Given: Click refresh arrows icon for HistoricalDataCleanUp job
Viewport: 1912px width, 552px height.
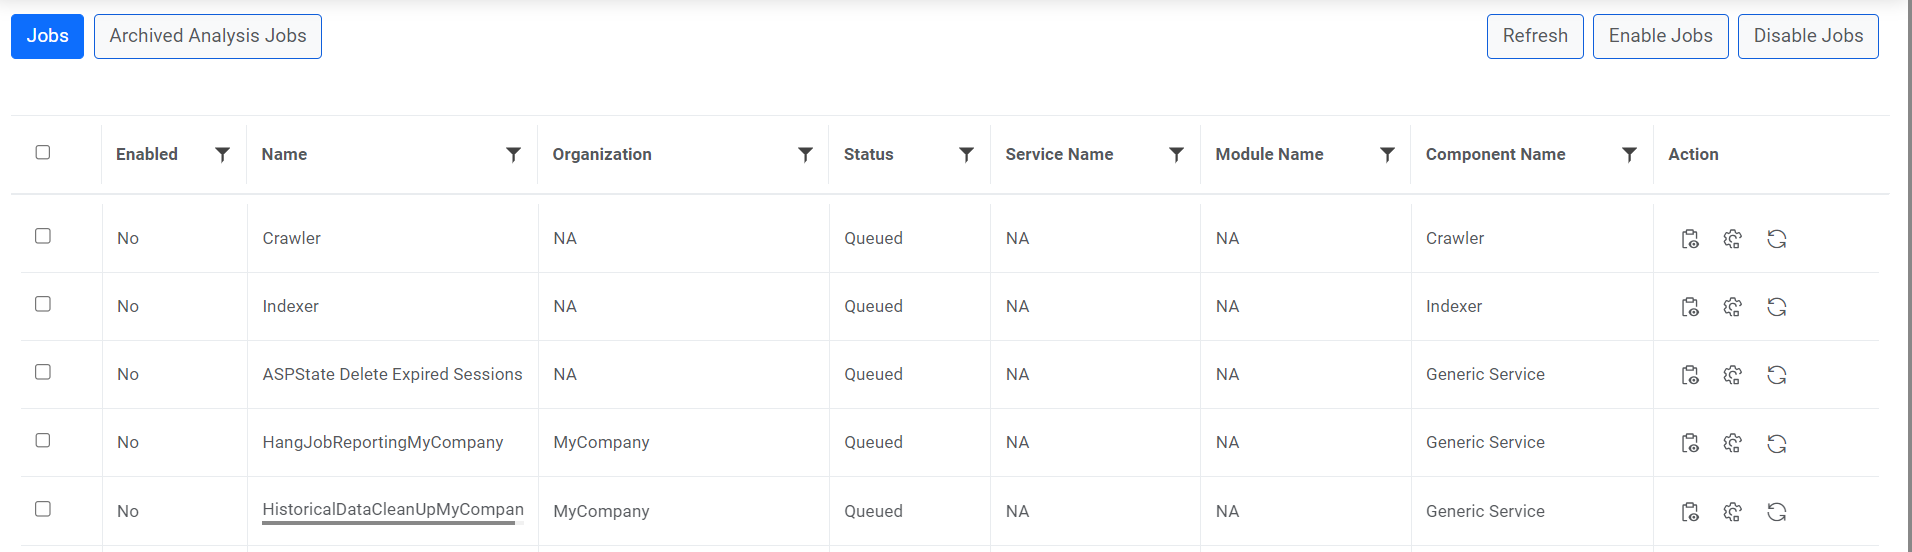Looking at the screenshot, I should [x=1776, y=512].
